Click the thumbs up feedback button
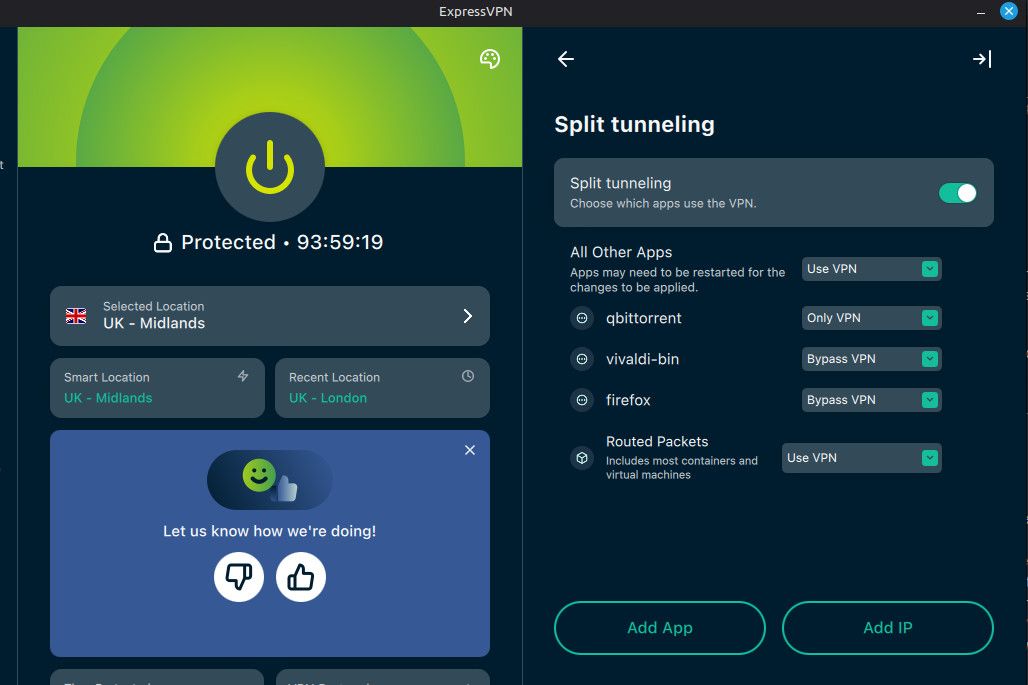The width and height of the screenshot is (1028, 685). (301, 577)
